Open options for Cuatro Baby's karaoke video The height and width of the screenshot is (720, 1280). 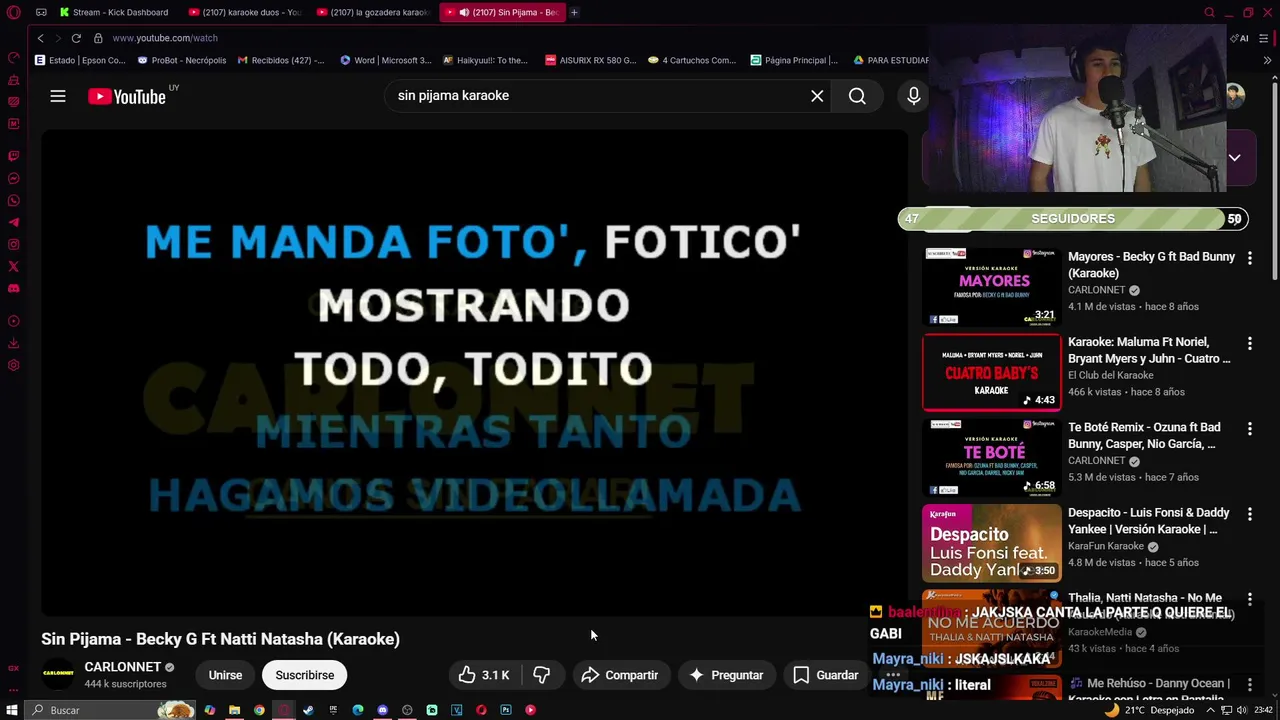(x=1249, y=343)
